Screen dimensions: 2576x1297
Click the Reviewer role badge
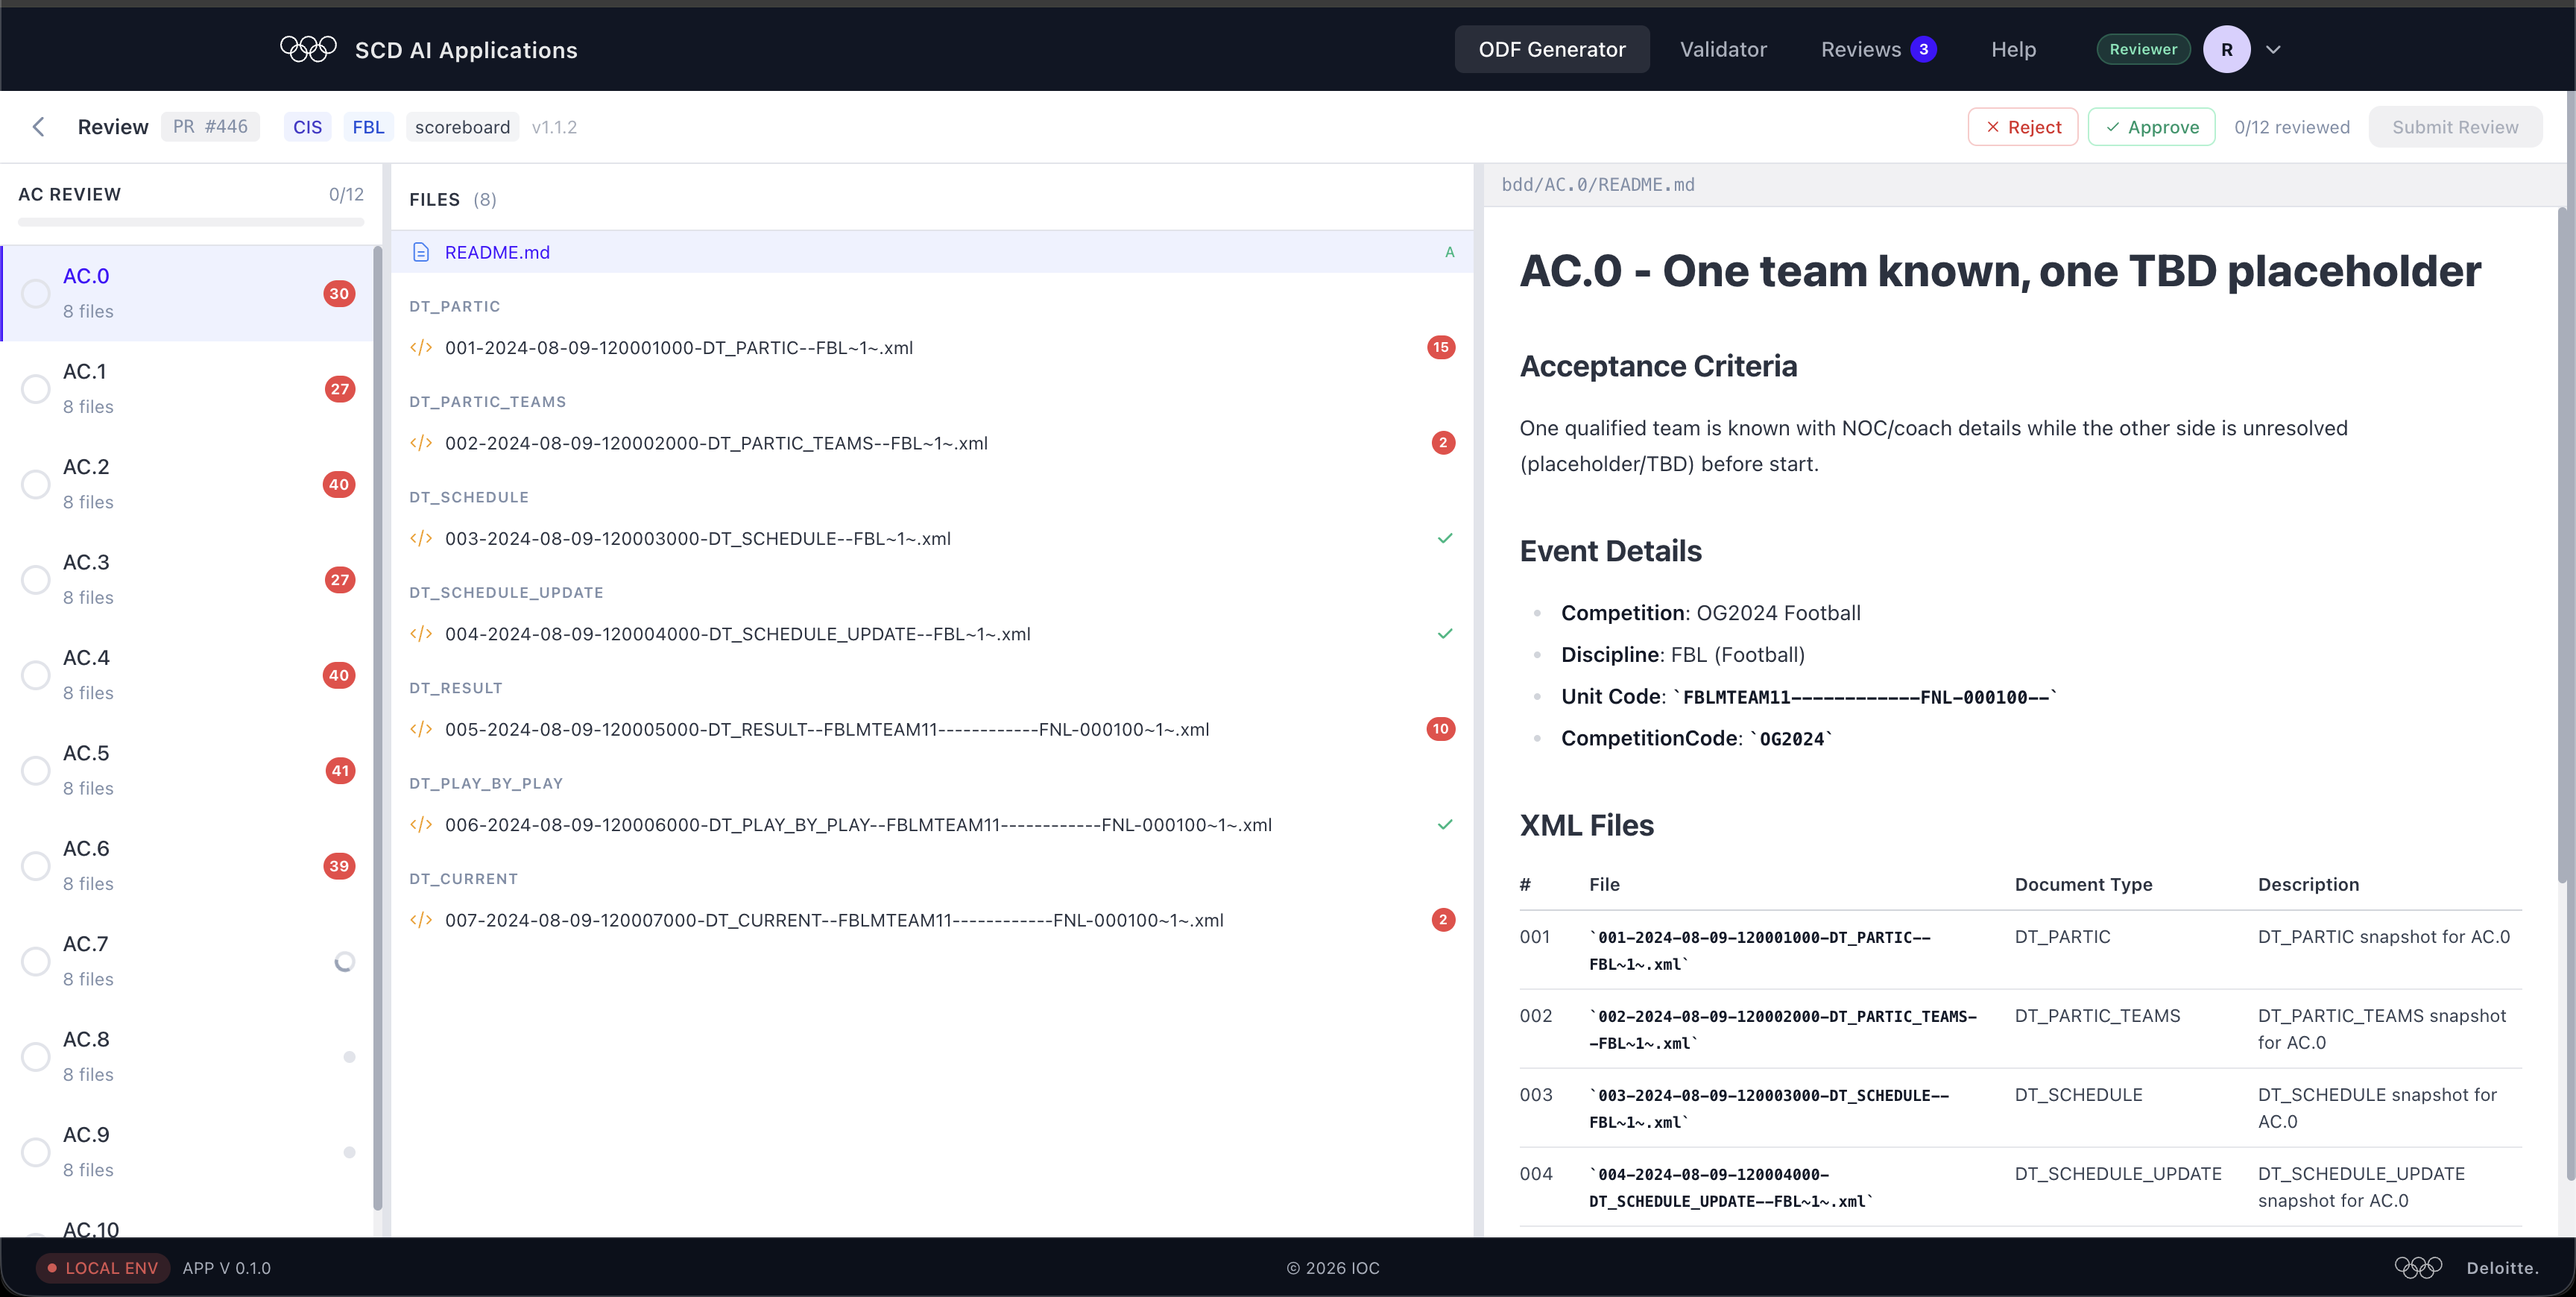click(2143, 49)
